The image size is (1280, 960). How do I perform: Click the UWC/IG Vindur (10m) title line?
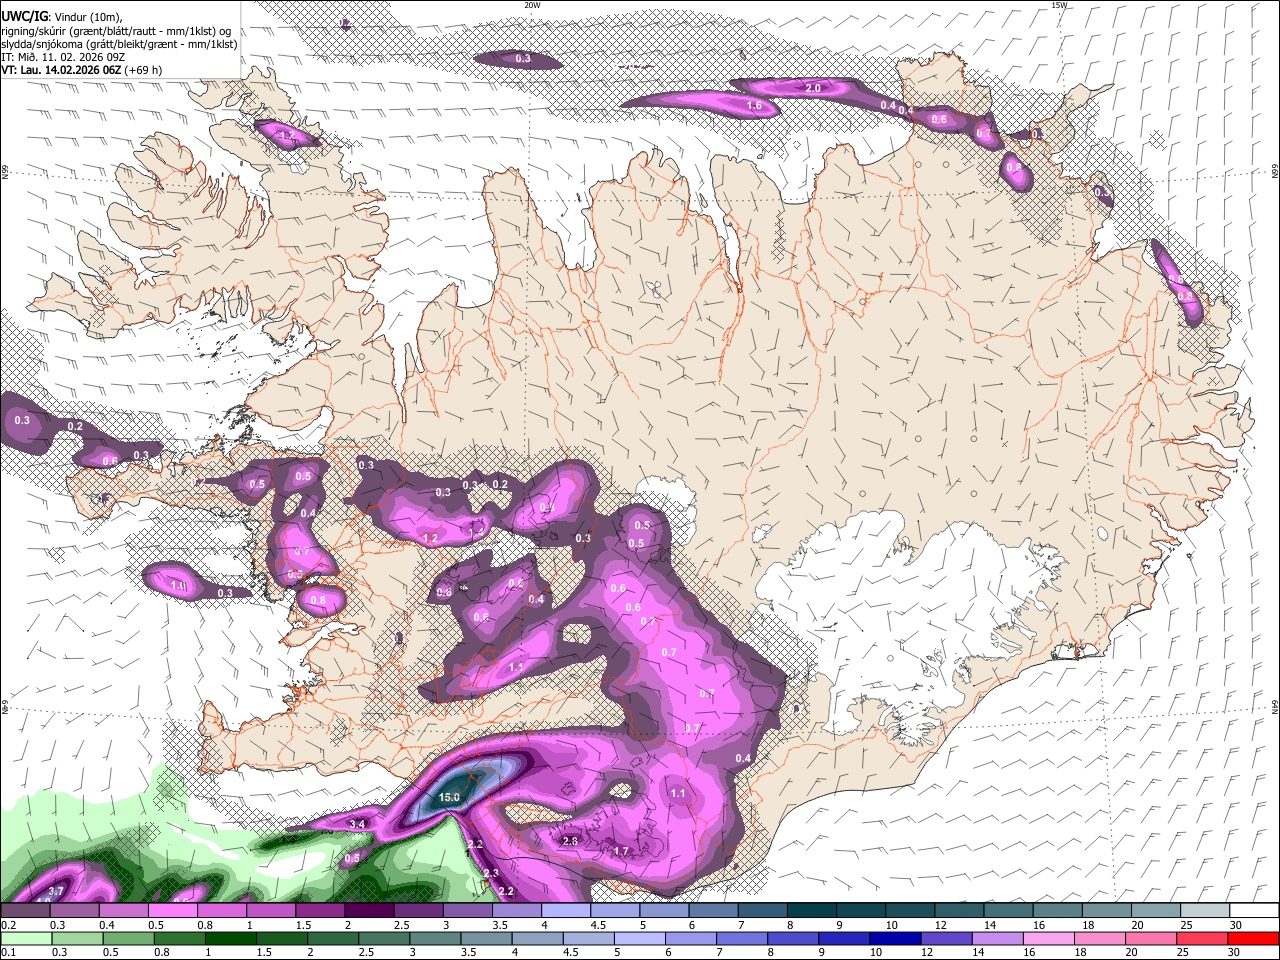61,17
